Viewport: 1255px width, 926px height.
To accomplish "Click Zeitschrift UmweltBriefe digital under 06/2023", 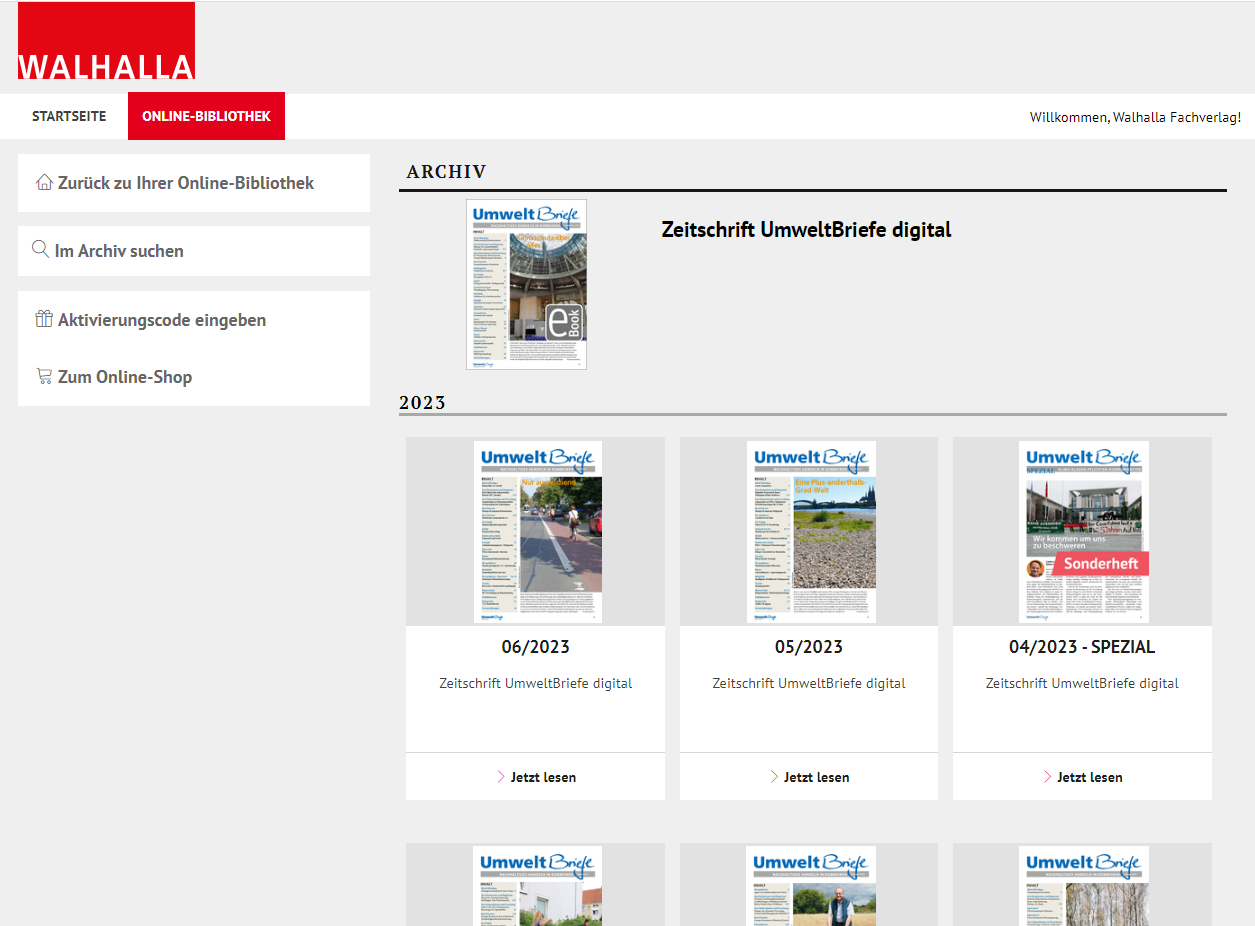I will 535,683.
